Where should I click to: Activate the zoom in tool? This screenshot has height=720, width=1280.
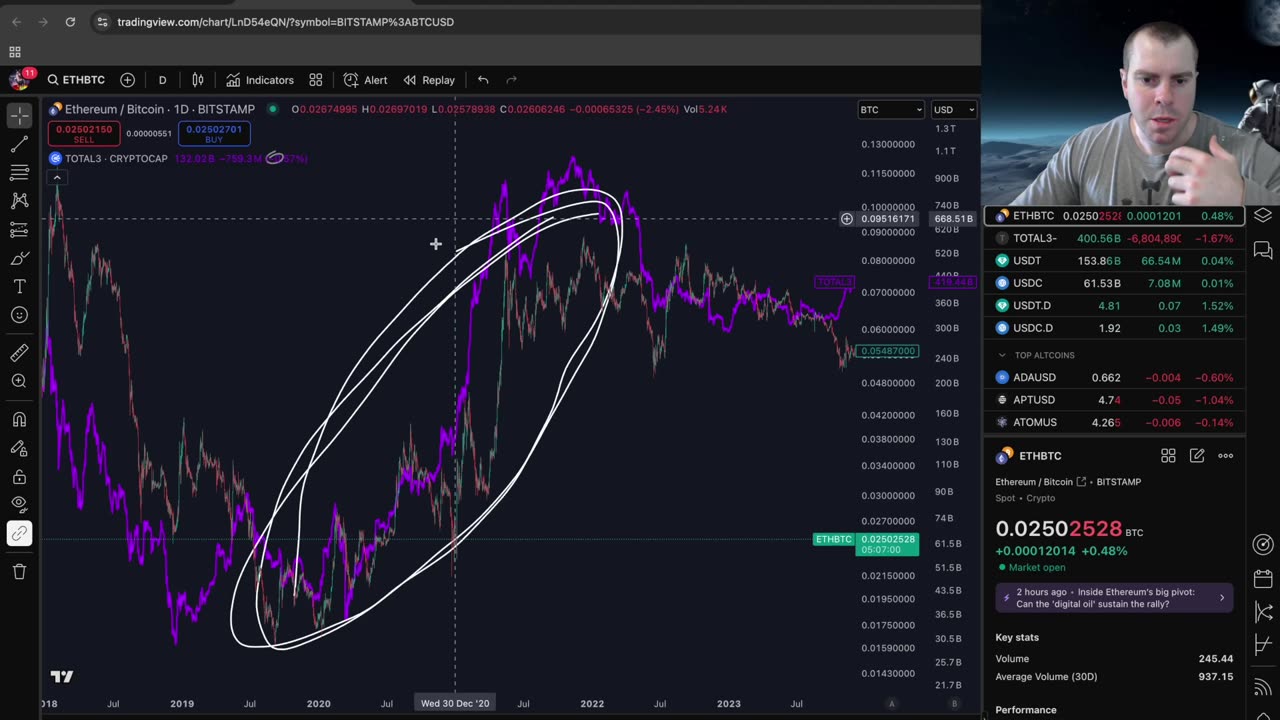[x=19, y=381]
